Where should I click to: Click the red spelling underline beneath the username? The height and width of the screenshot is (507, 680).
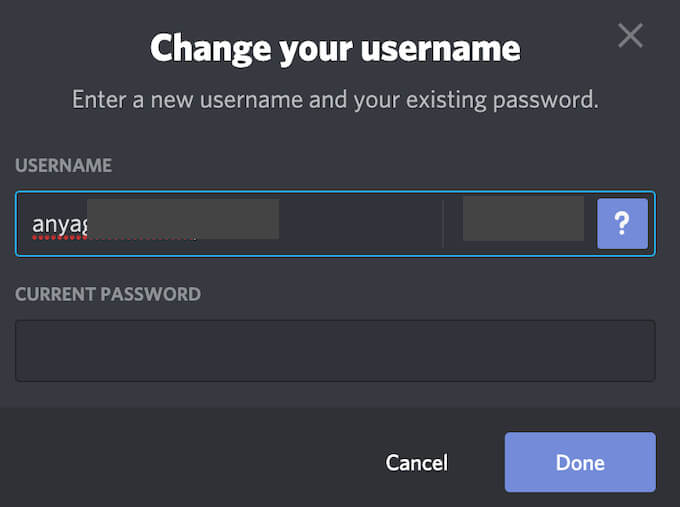[x=60, y=238]
